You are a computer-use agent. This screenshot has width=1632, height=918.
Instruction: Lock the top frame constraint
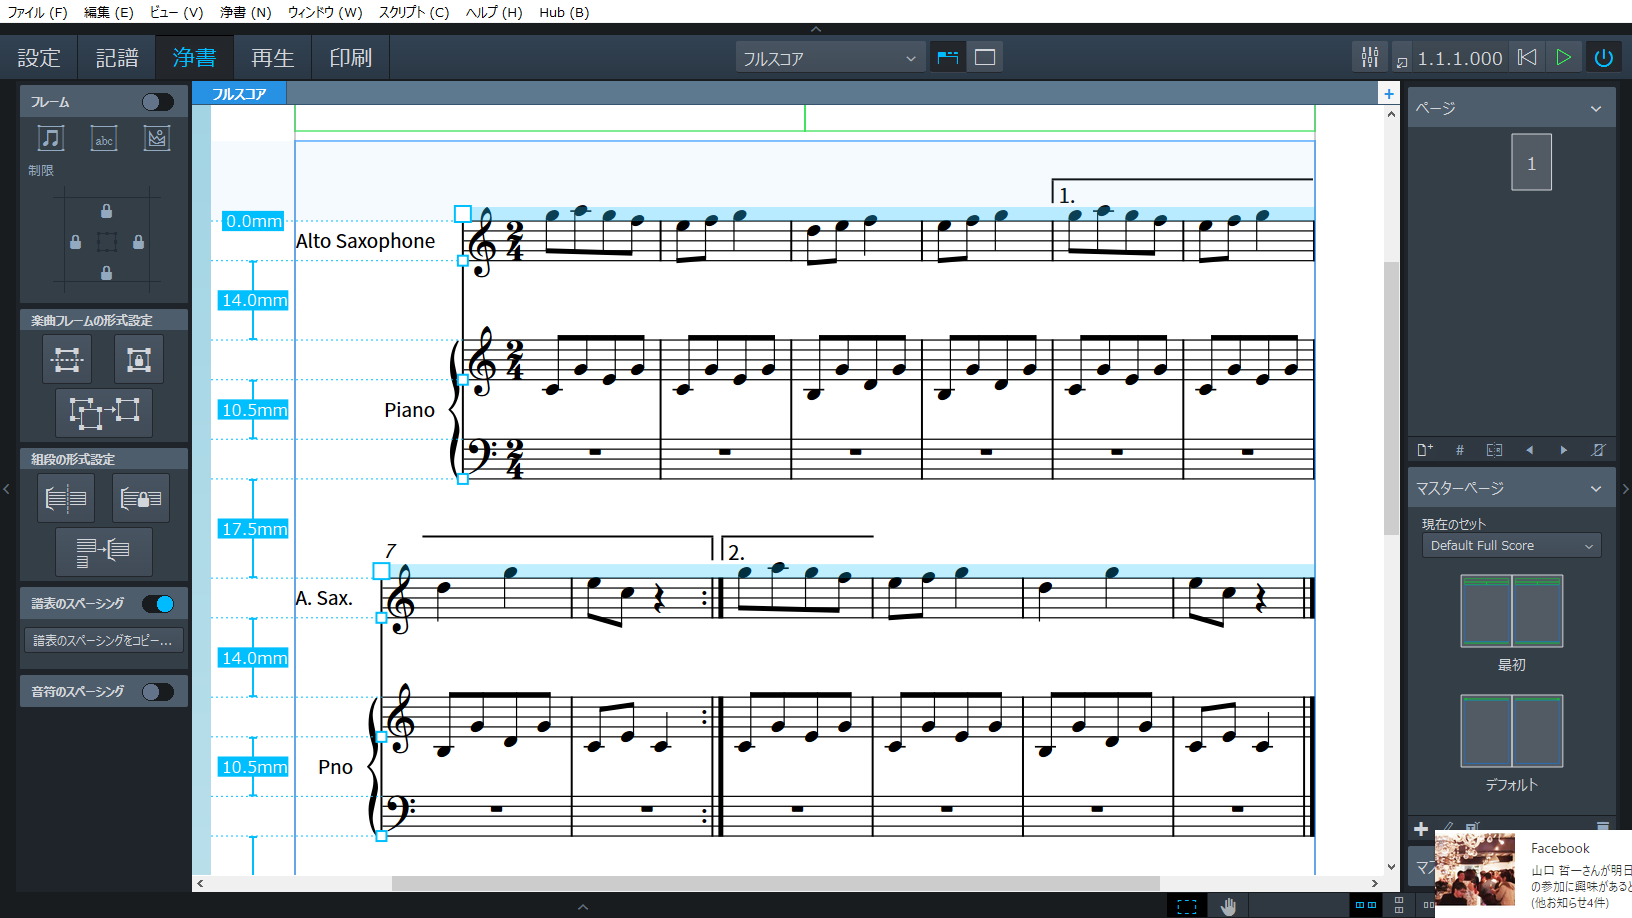coord(106,211)
